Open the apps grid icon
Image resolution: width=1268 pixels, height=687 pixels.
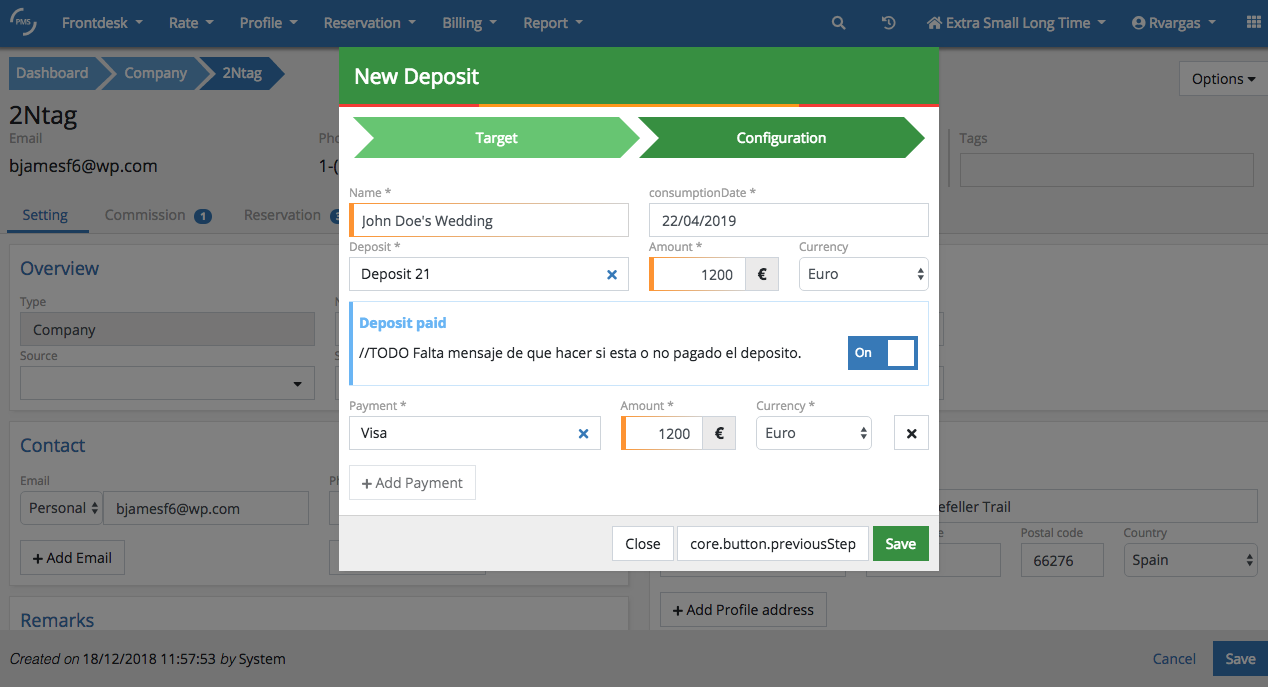pos(1253,23)
